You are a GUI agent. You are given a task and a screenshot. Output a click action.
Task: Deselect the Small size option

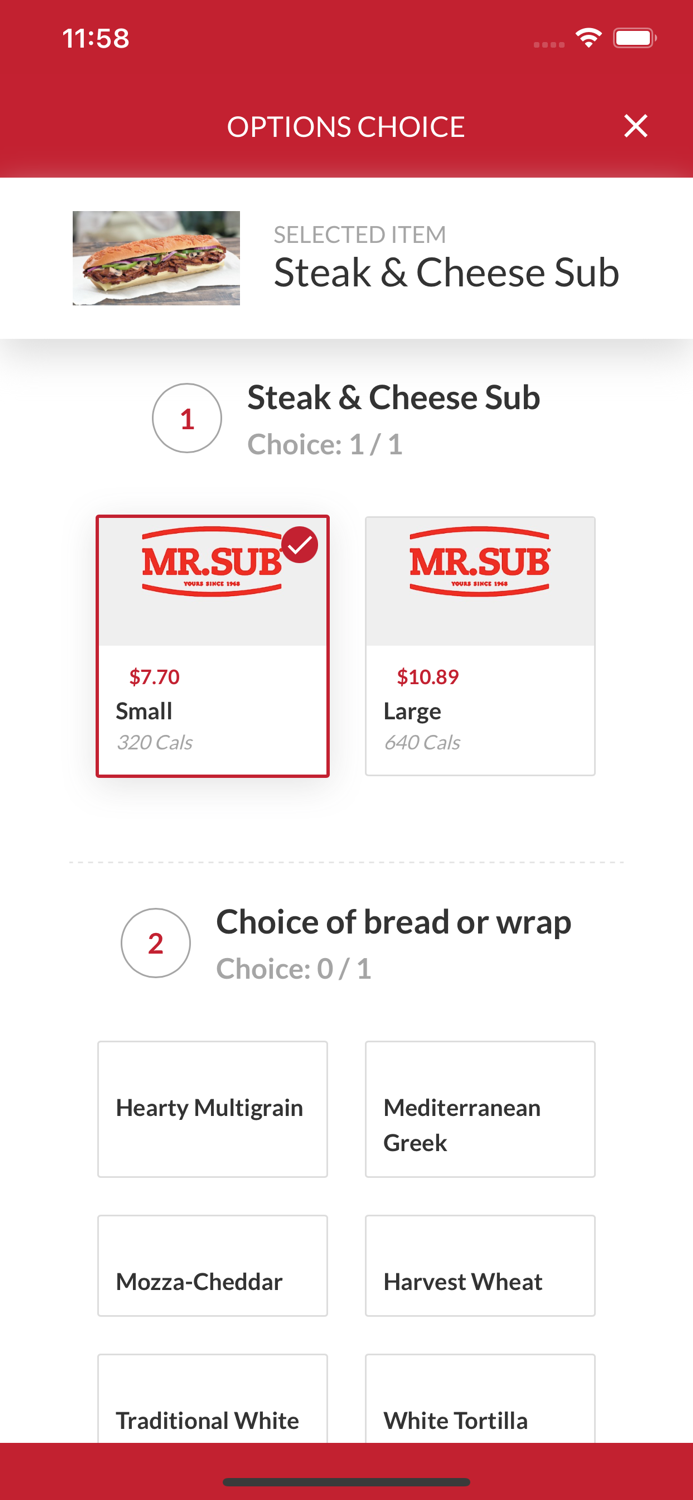[212, 646]
